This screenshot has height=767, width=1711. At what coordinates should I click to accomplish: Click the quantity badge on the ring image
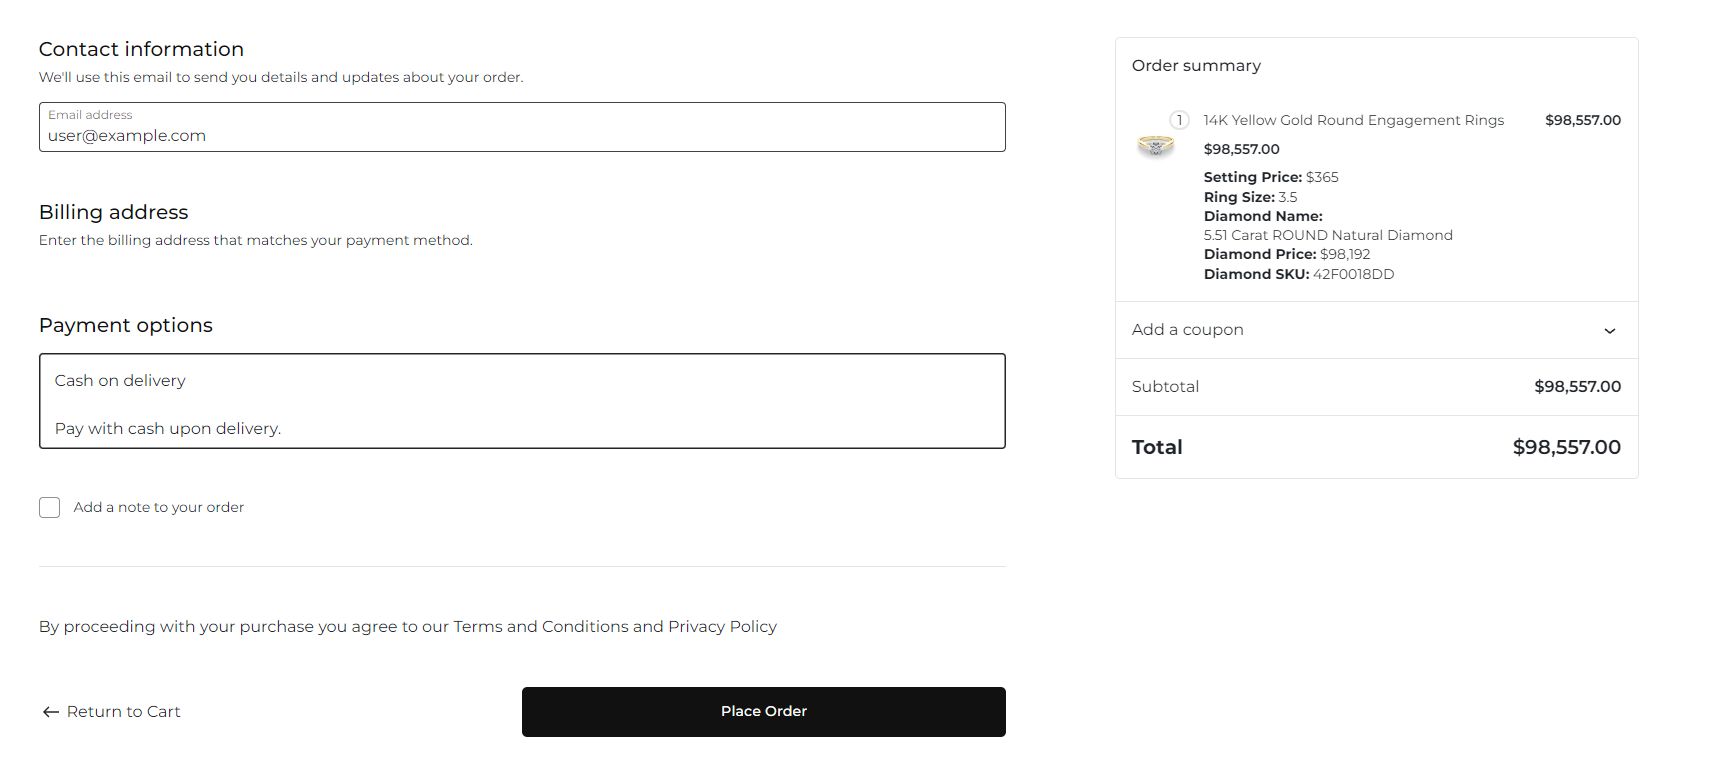pos(1179,120)
